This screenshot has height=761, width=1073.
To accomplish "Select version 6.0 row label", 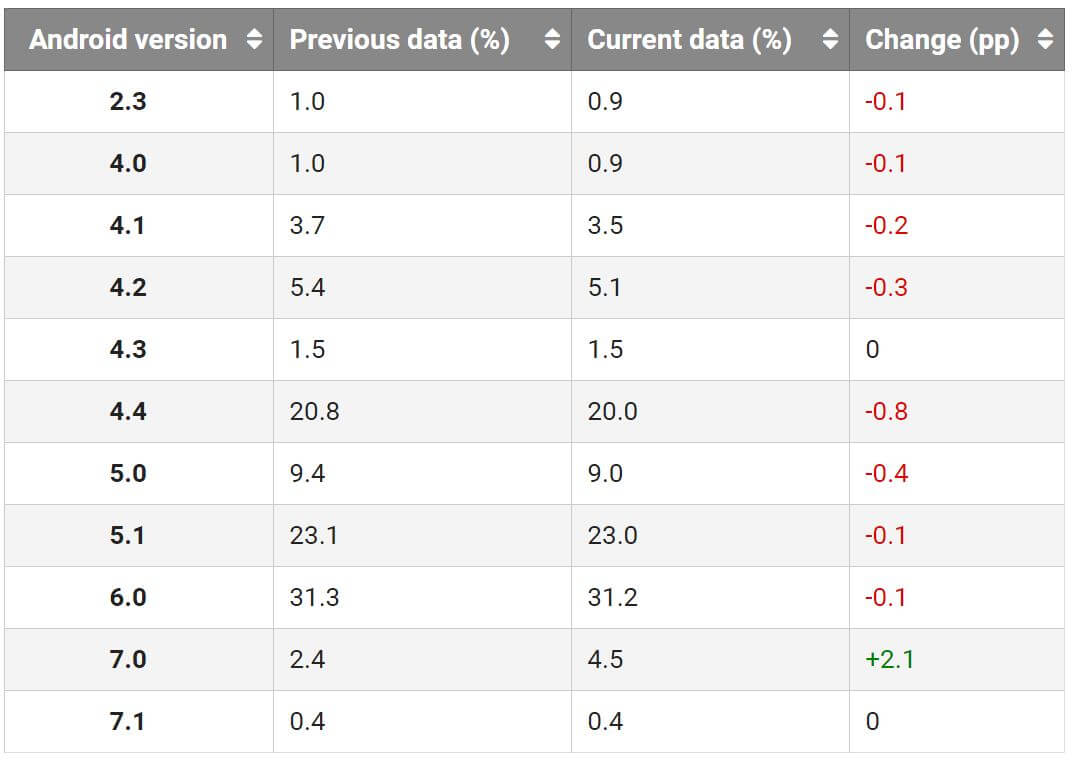I will (x=128, y=598).
